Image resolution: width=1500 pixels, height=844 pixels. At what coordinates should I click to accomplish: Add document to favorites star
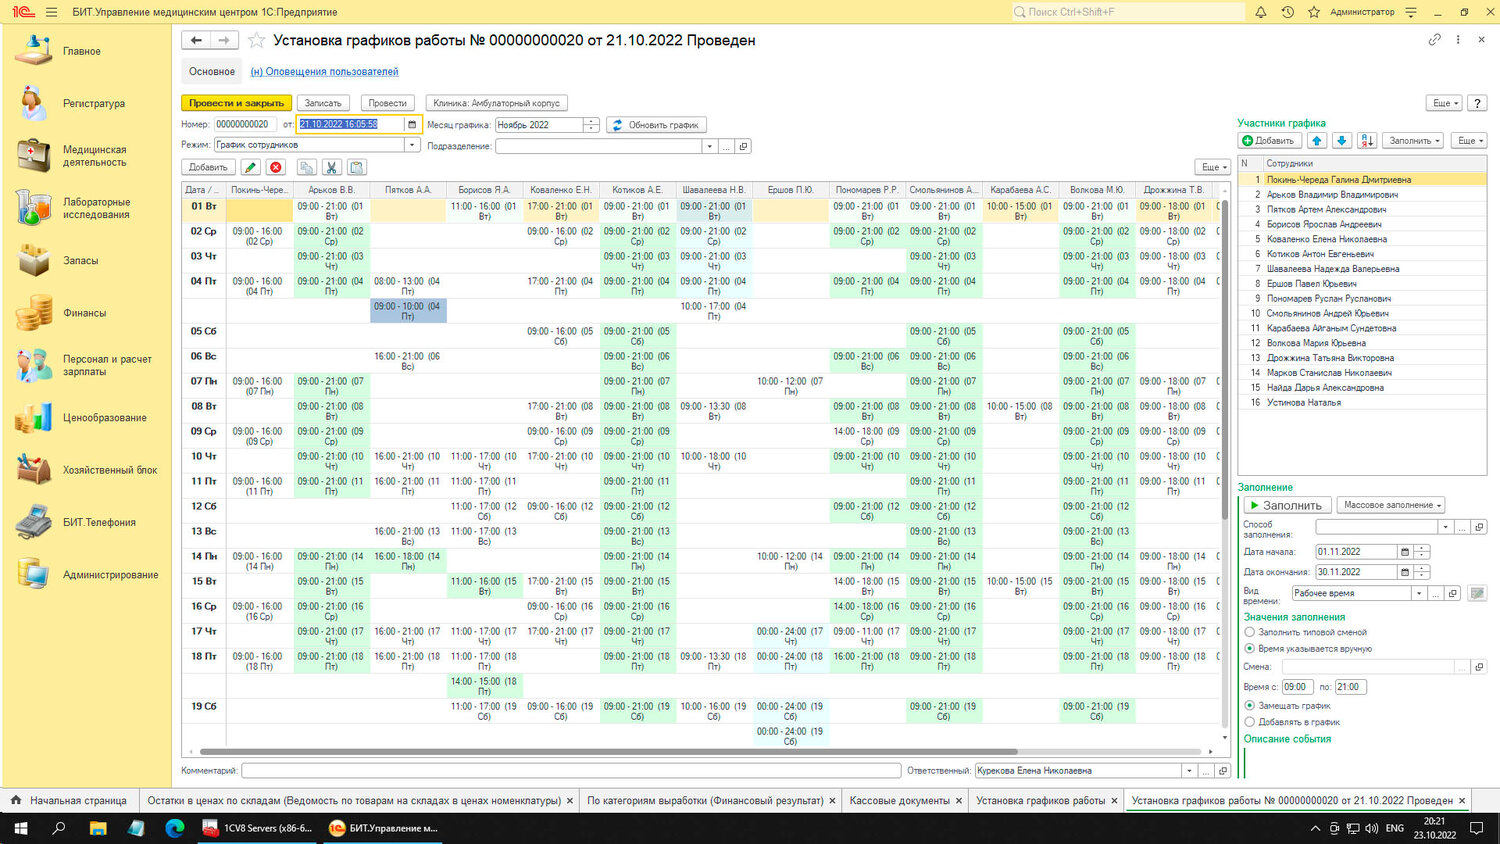tap(257, 40)
